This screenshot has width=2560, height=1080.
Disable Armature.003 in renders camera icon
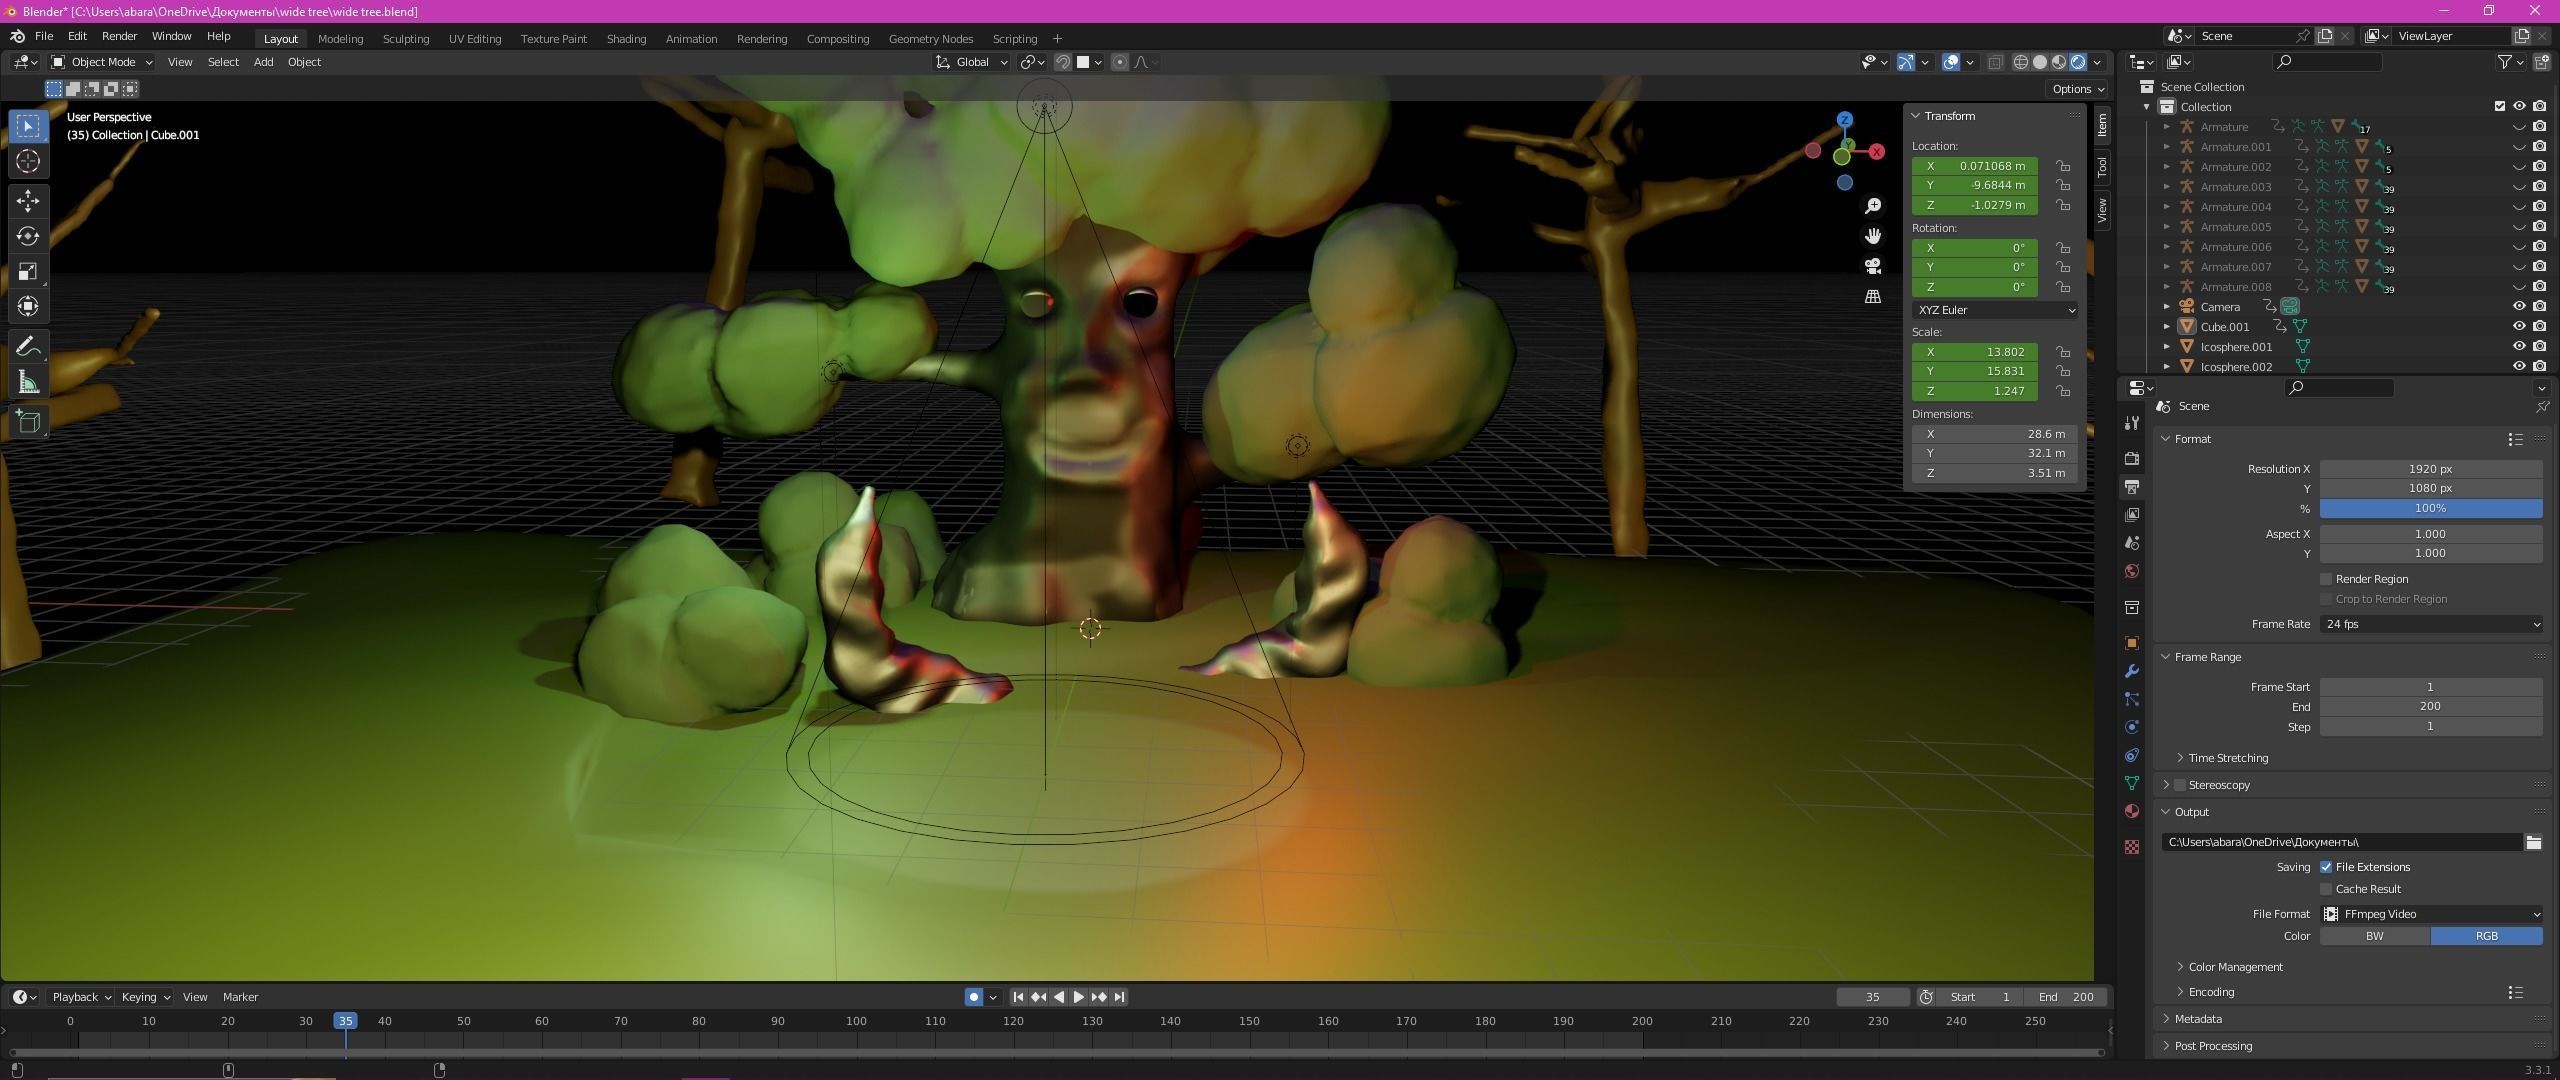2539,186
